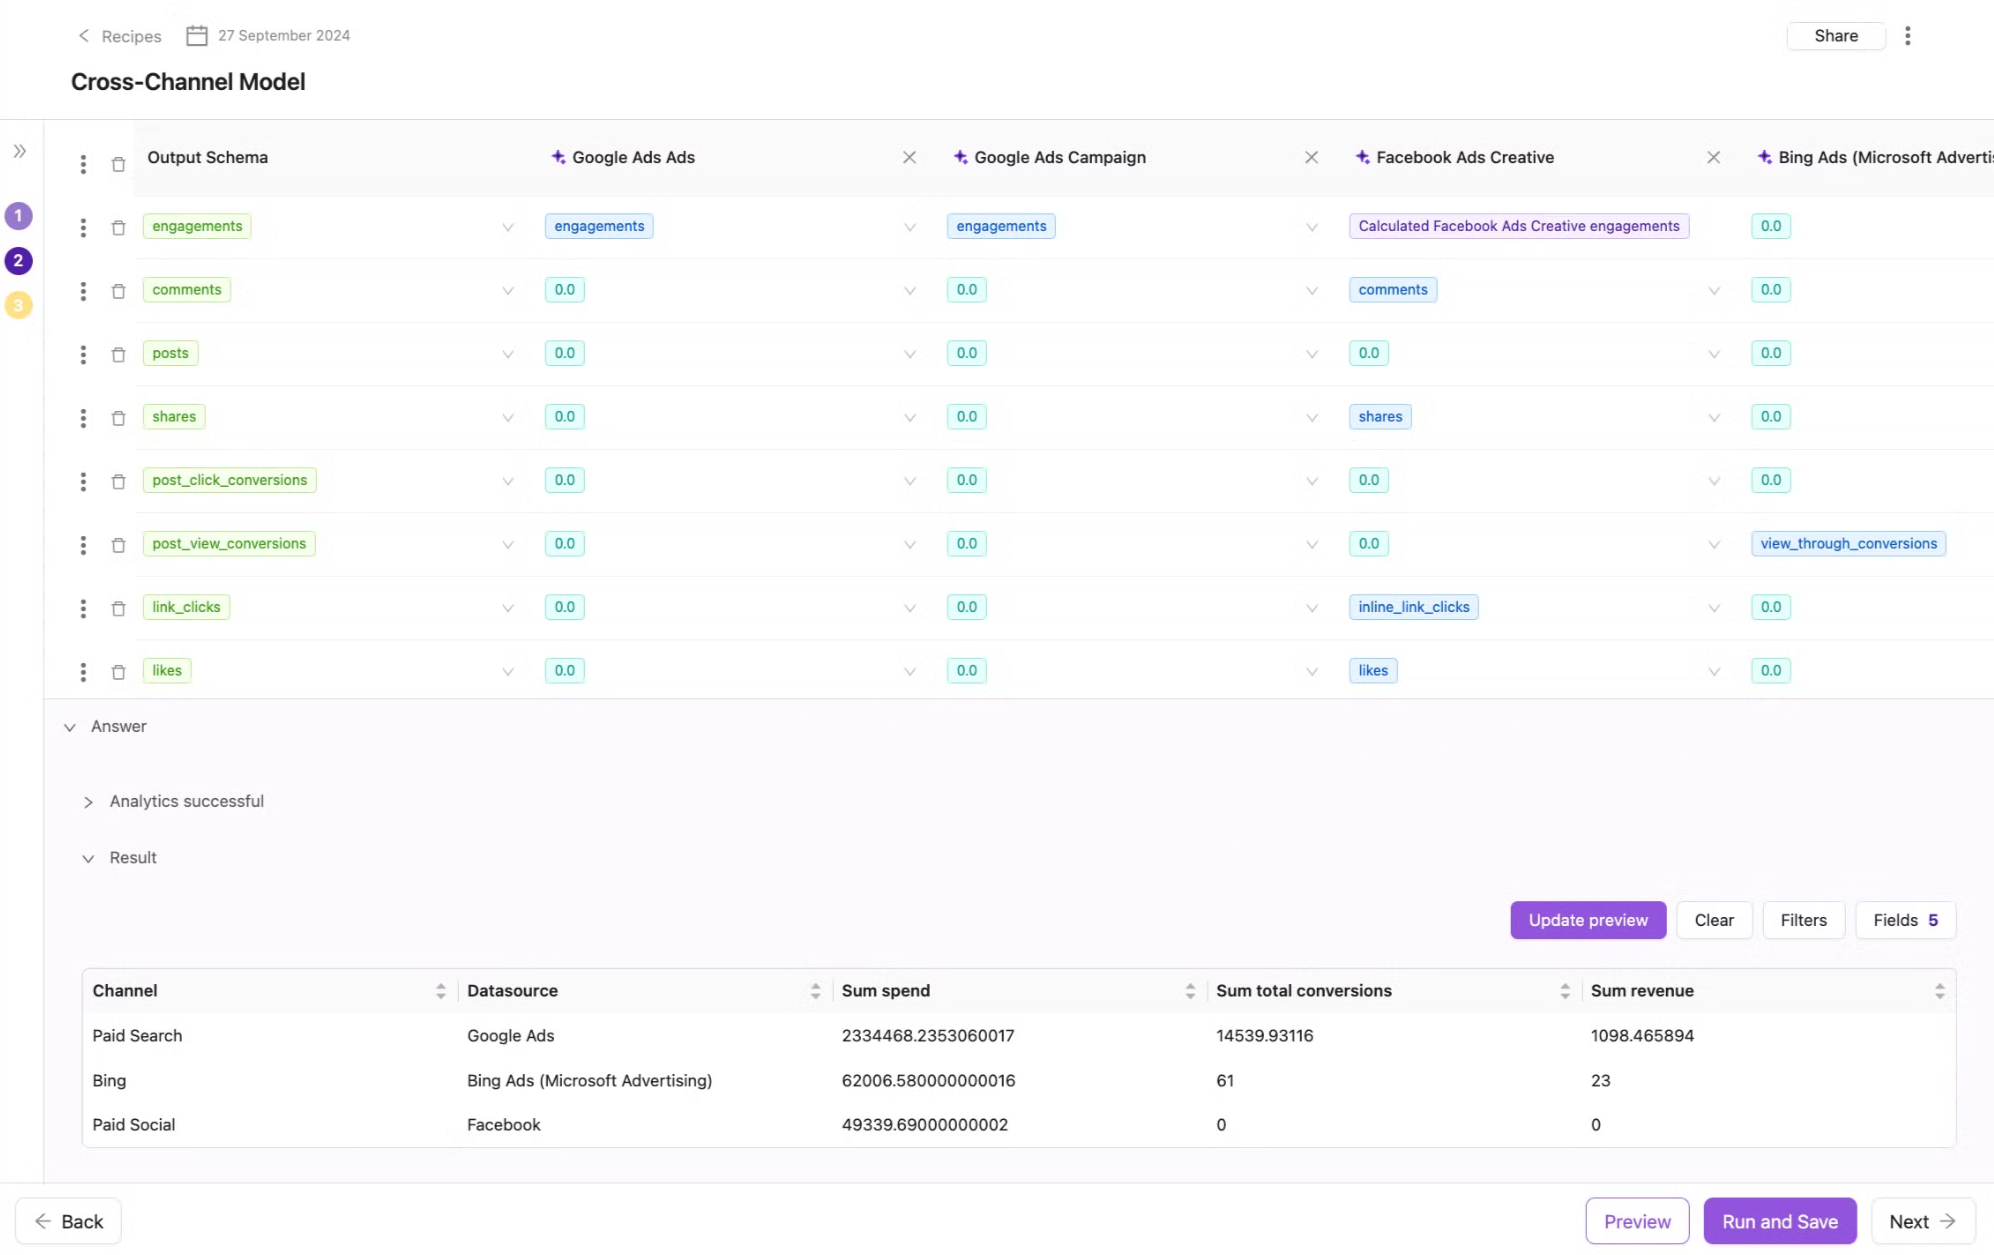Click Update preview button
The width and height of the screenshot is (1994, 1255).
point(1588,920)
